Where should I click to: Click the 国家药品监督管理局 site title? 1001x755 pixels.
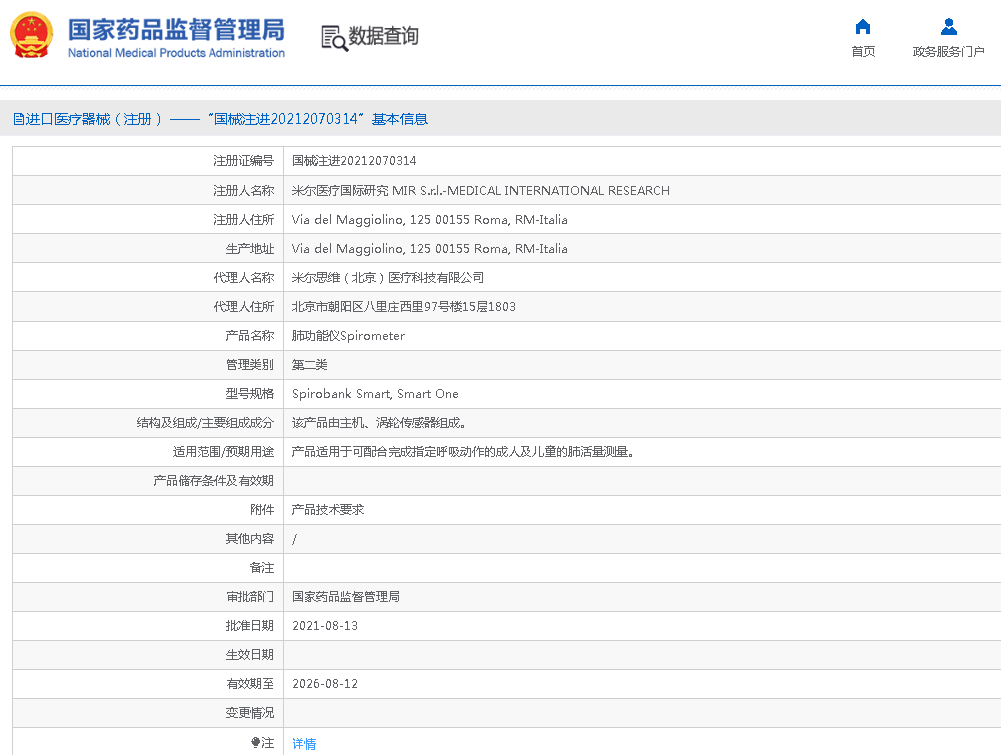pos(176,29)
